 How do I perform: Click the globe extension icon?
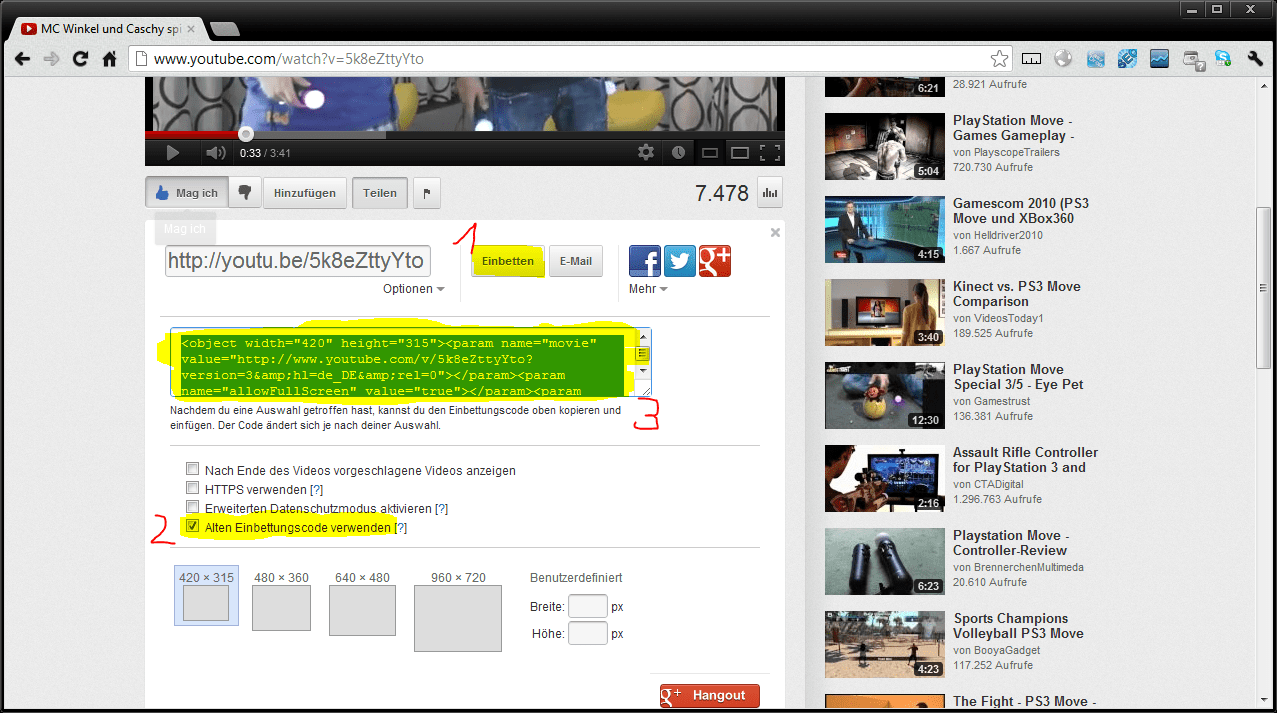1063,58
